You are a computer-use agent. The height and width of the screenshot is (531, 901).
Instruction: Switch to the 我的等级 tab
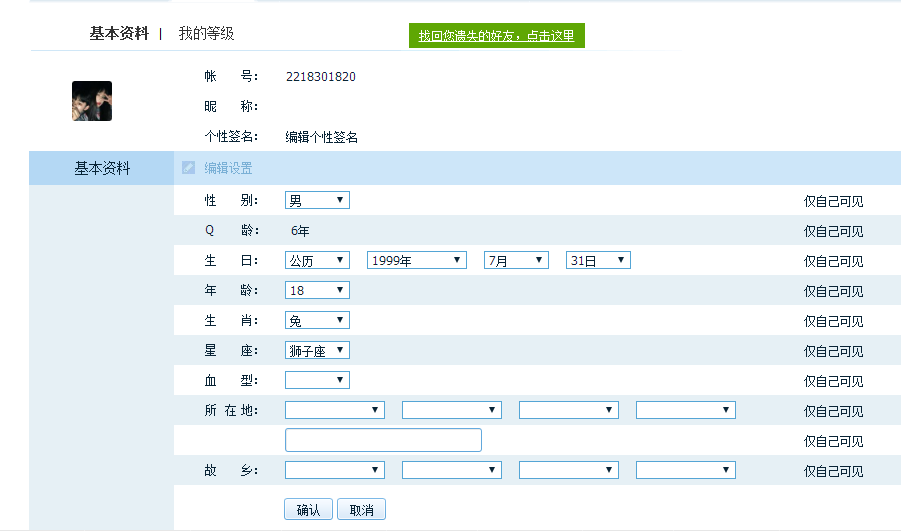click(206, 33)
